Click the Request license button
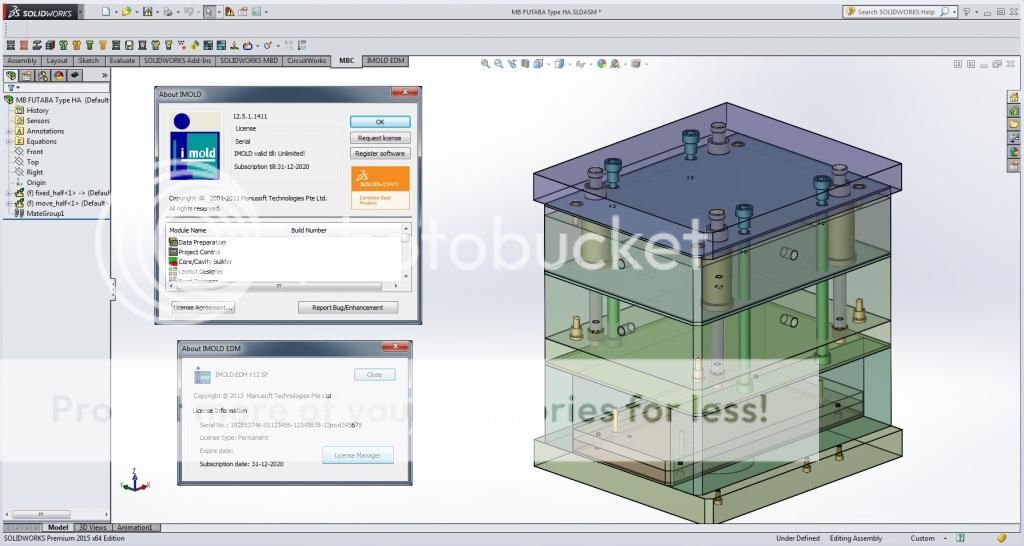The height and width of the screenshot is (546, 1024). [380, 138]
